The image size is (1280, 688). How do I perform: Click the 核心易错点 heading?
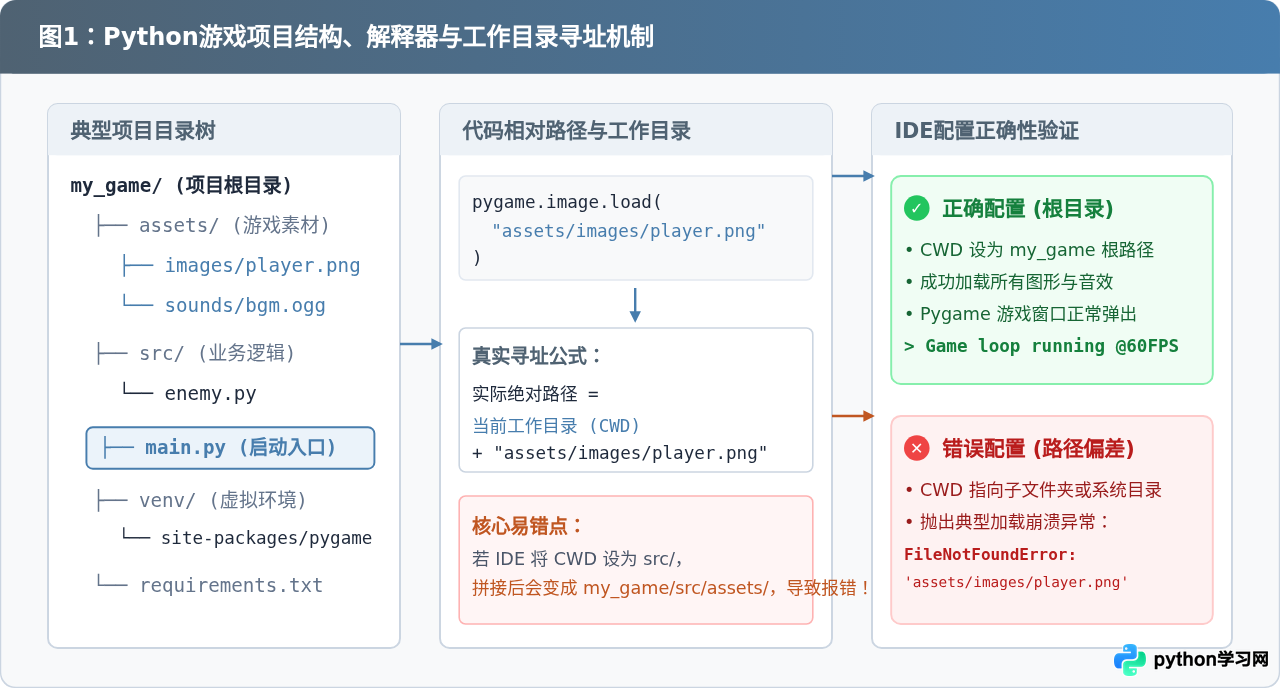click(x=527, y=526)
